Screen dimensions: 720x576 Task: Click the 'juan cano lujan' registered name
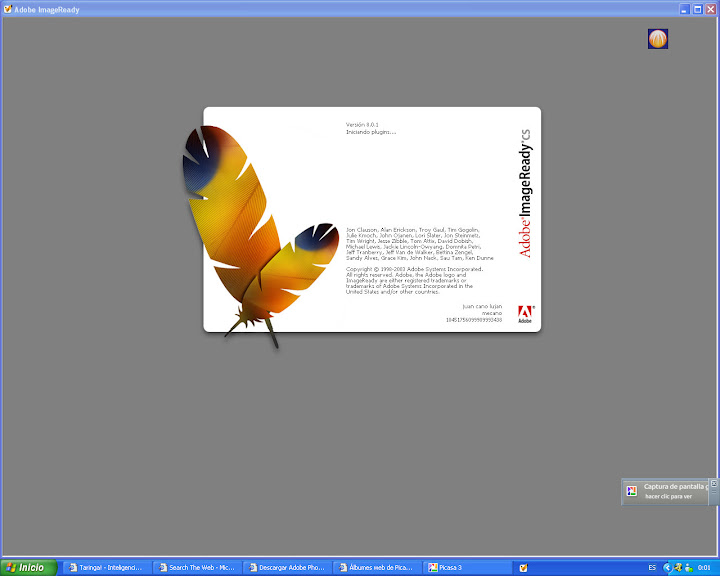click(x=482, y=306)
